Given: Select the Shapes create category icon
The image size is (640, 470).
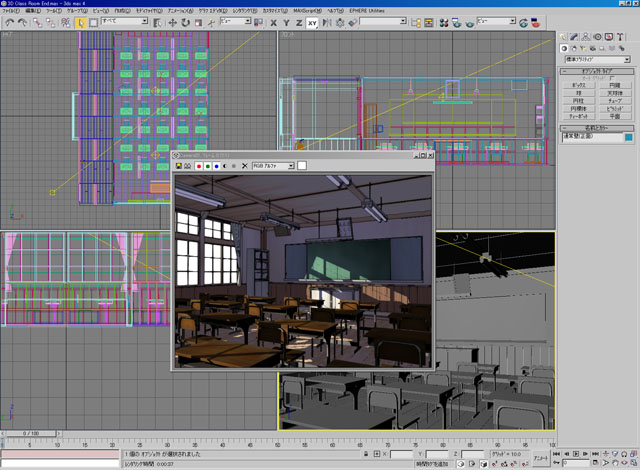Looking at the screenshot, I should 574,49.
